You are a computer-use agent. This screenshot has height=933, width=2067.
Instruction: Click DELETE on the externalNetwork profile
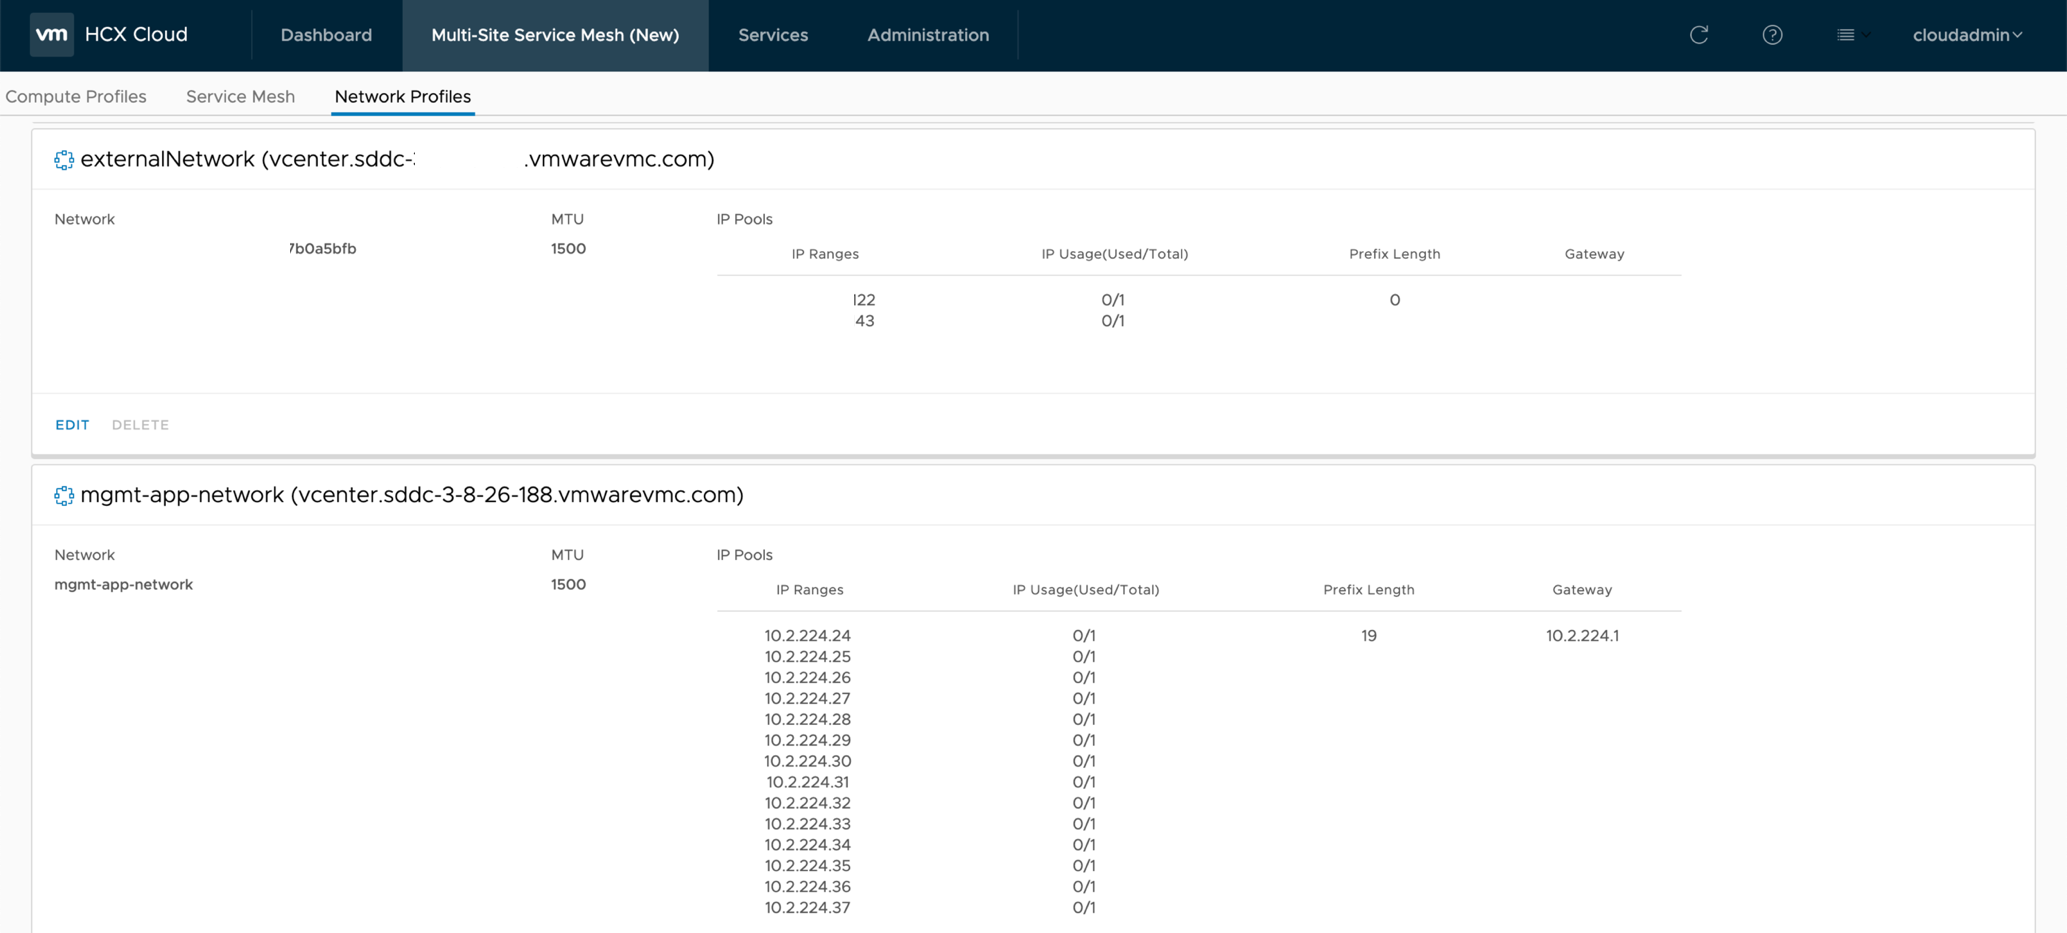140,425
